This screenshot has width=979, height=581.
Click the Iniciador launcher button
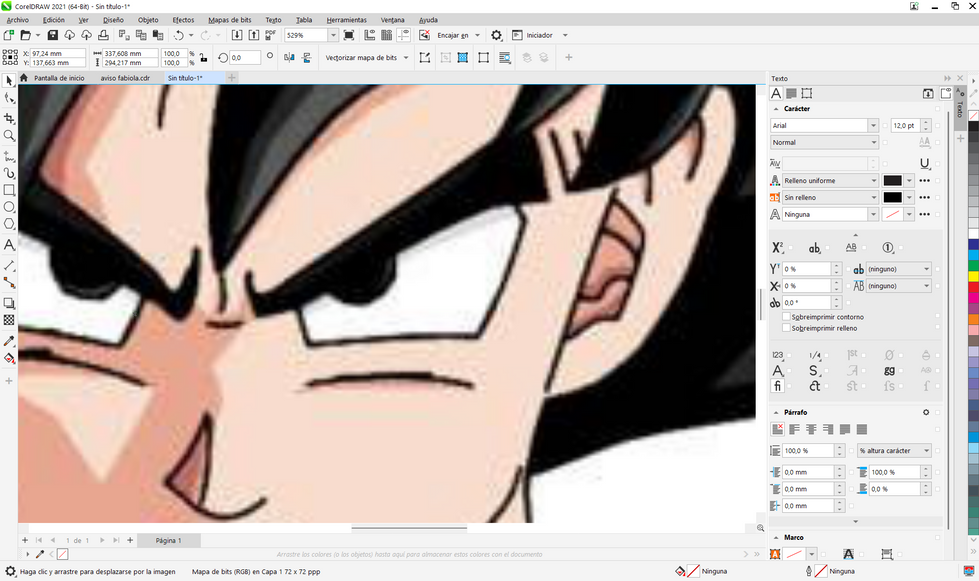tap(539, 36)
